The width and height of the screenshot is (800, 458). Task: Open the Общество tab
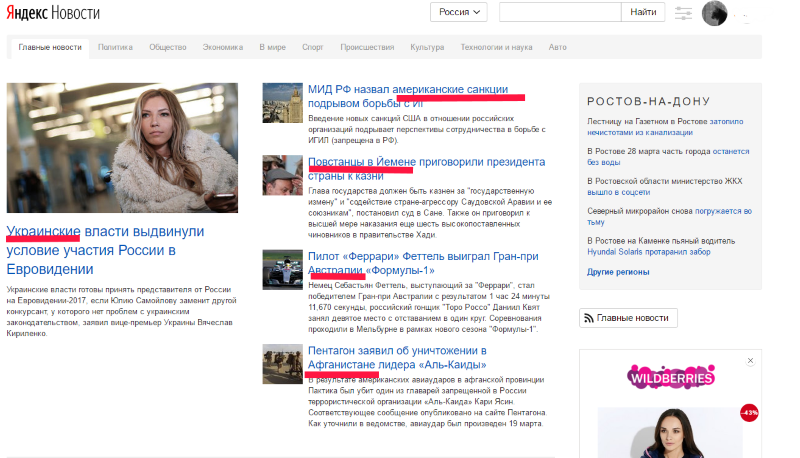[168, 47]
